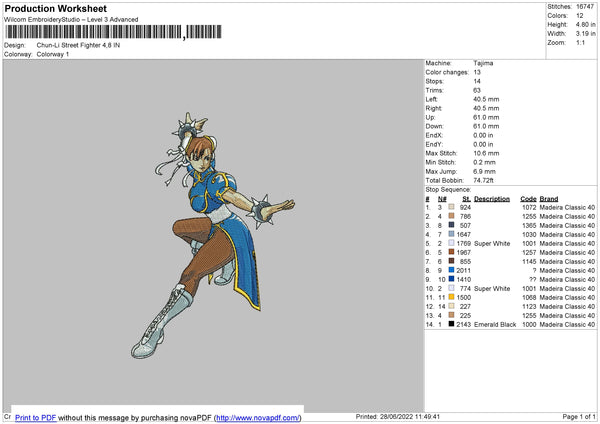
Task: Select the stop 4 light blue swatch
Action: tap(452, 234)
